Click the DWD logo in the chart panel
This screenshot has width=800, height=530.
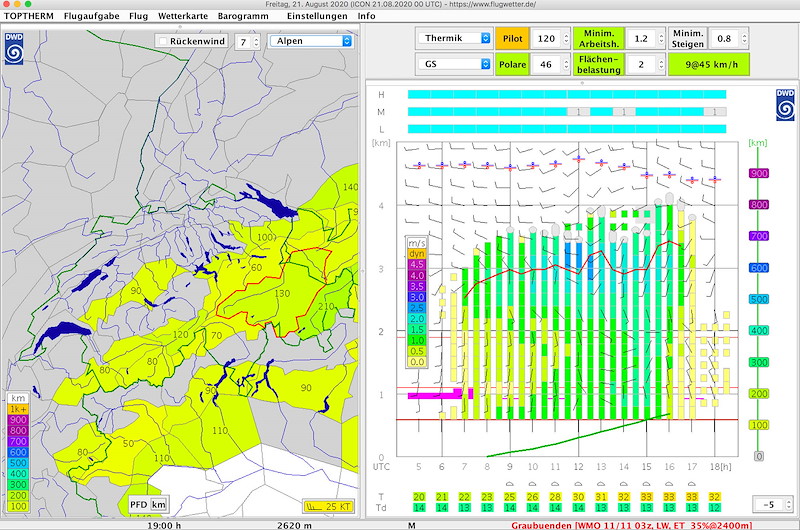[784, 105]
